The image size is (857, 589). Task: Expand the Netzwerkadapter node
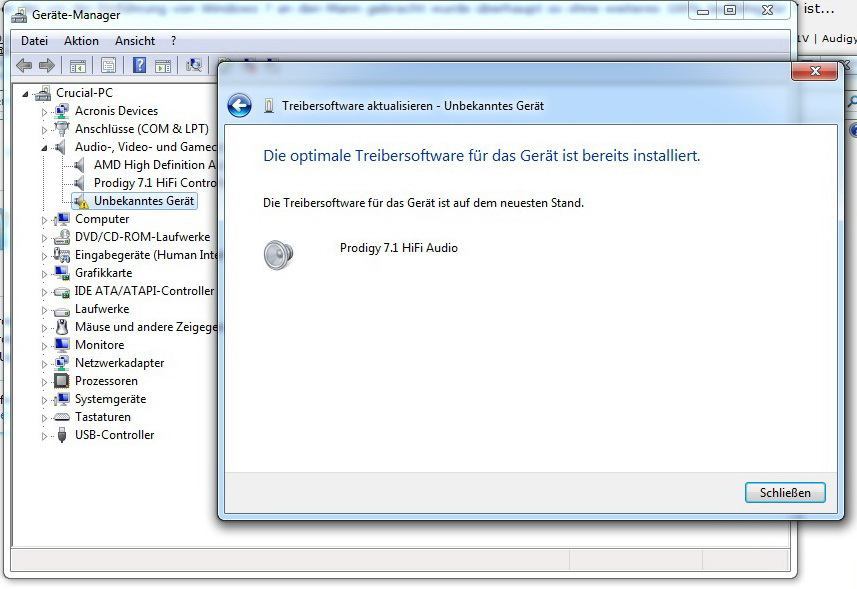tap(44, 364)
